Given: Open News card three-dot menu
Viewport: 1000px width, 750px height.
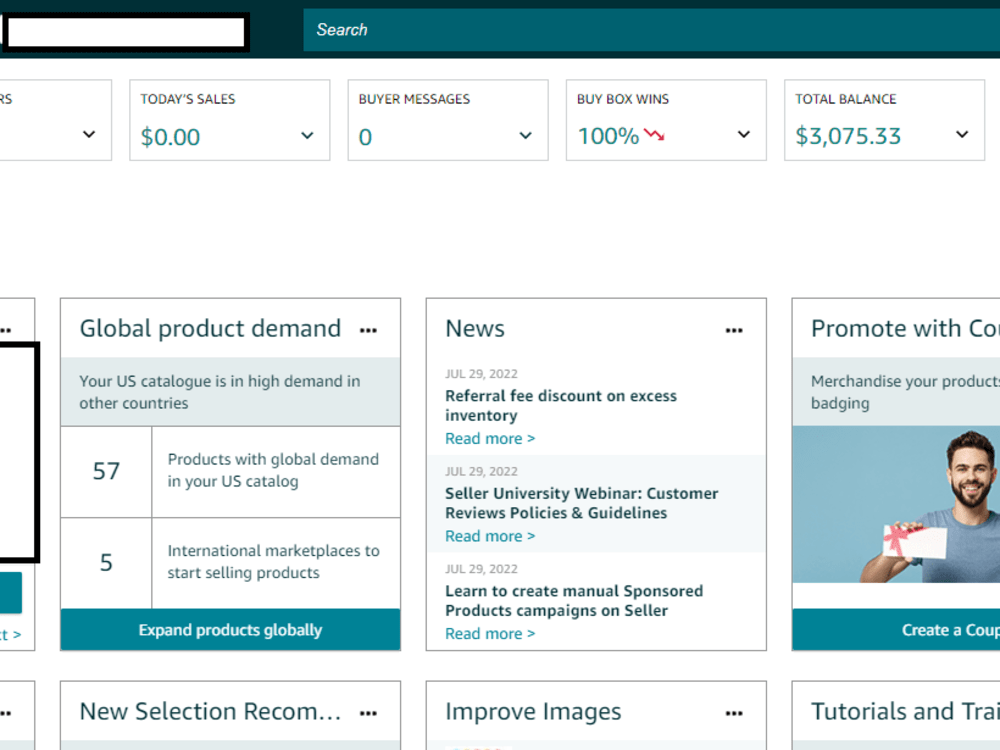Looking at the screenshot, I should (x=734, y=330).
